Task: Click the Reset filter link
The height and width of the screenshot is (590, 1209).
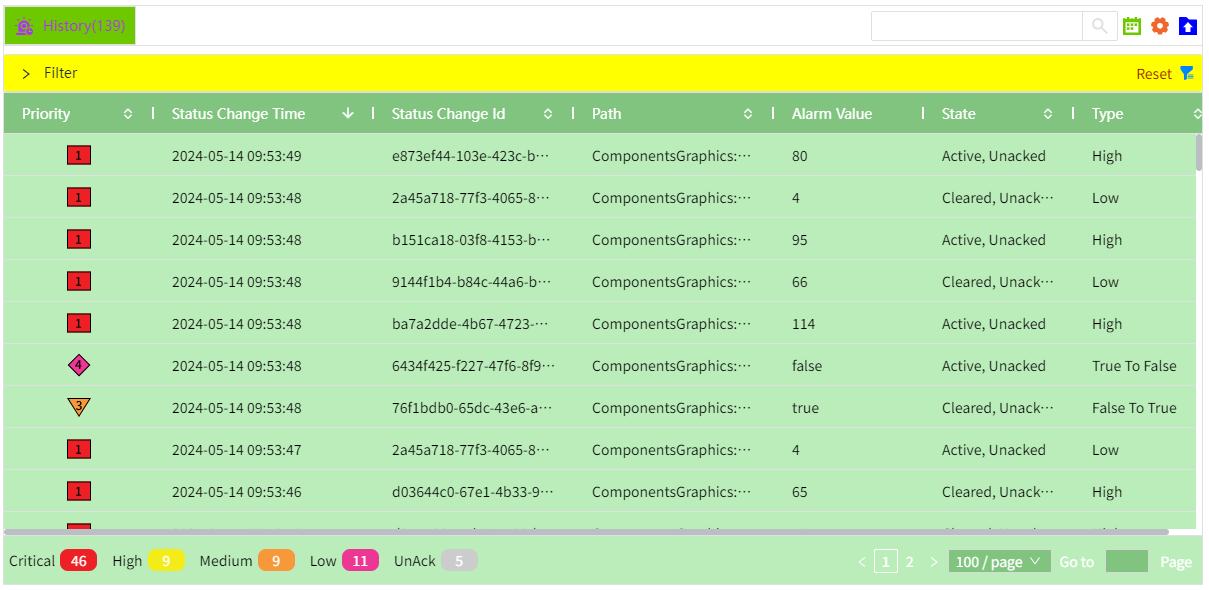Action: tap(1153, 74)
